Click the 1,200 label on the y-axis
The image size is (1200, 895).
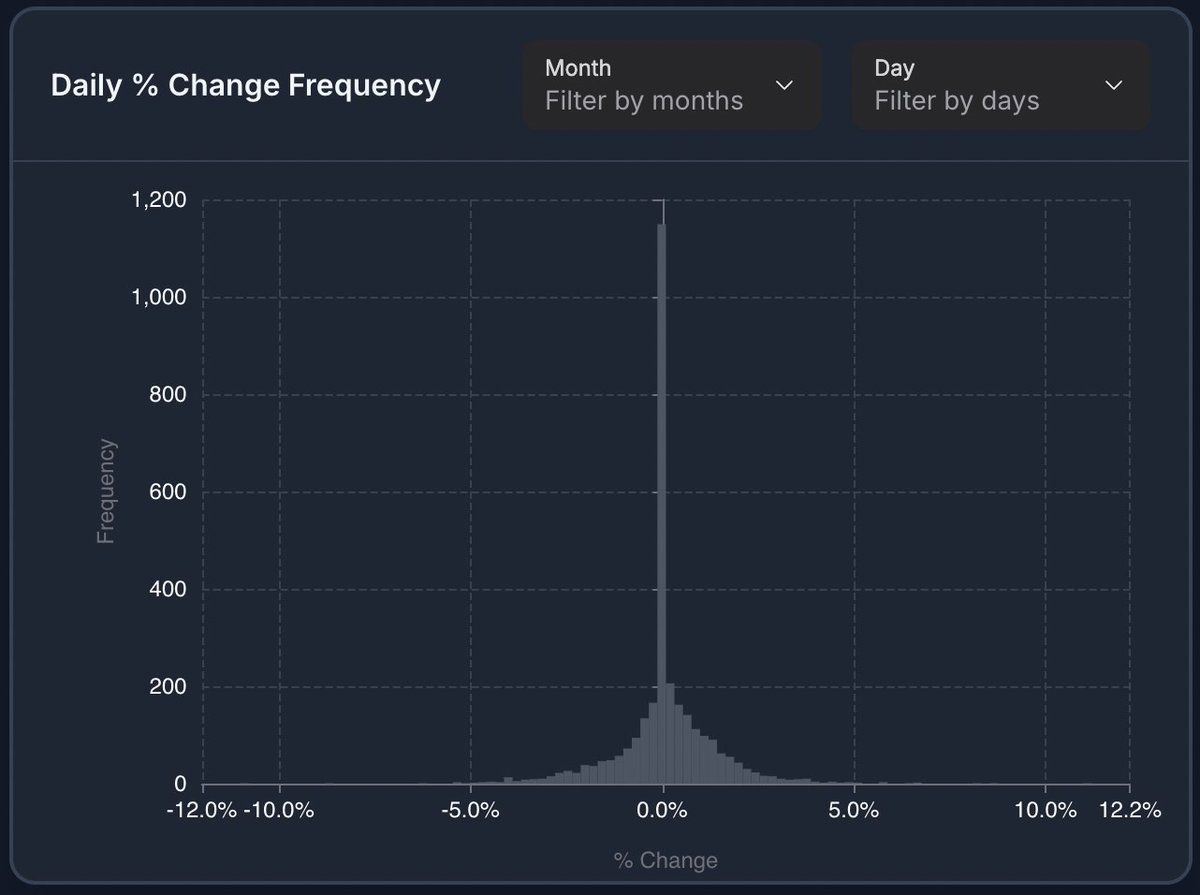click(x=160, y=199)
